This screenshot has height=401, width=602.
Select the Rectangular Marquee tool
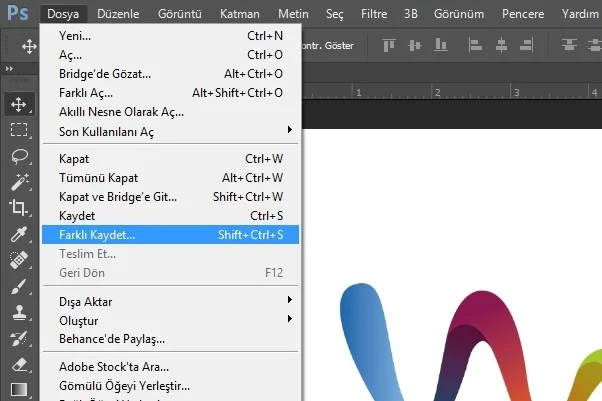19,130
